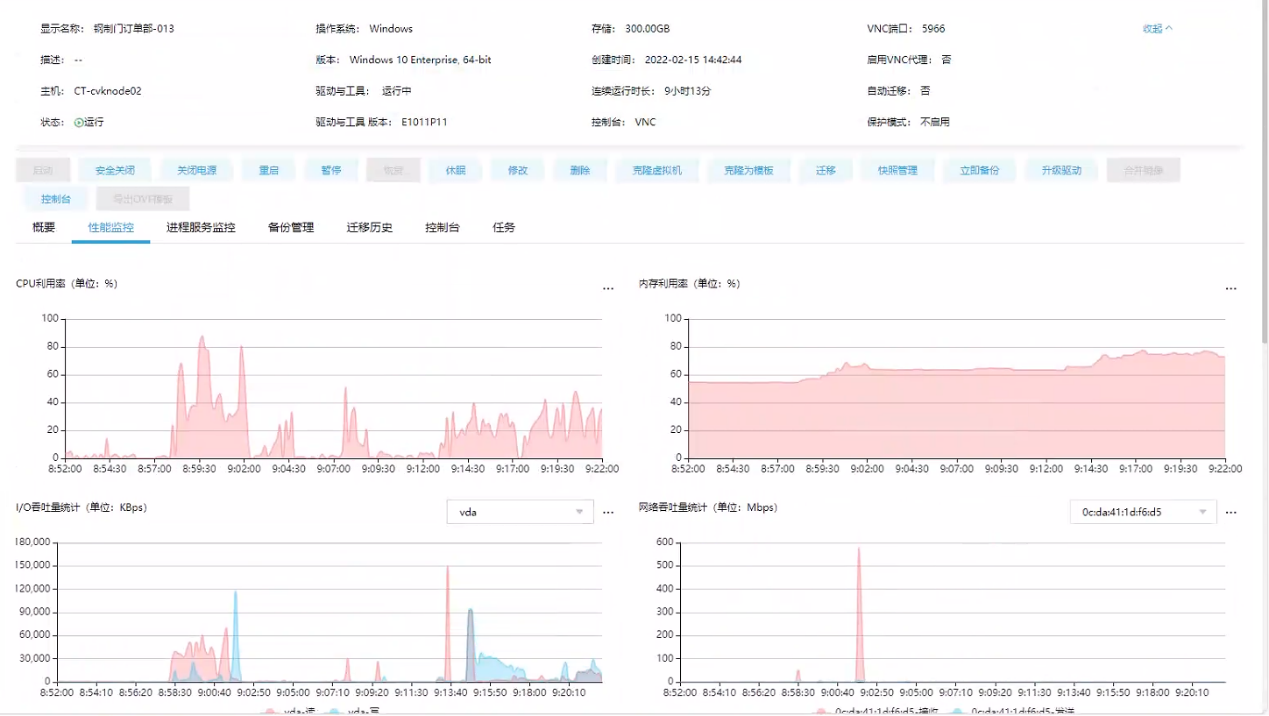
Task: Click the CPU利用率 chart title
Action: 67,284
